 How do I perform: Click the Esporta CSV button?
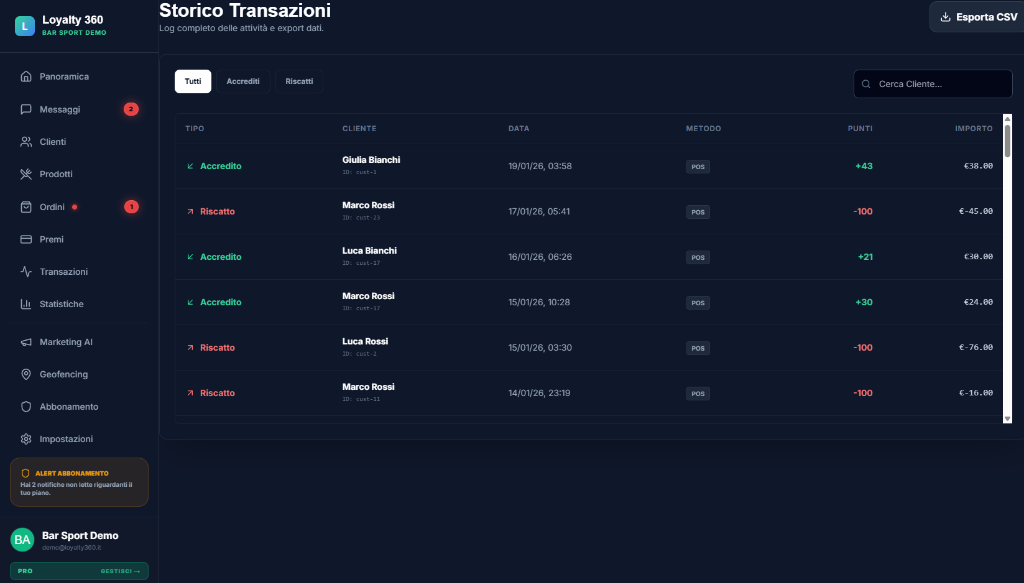click(977, 17)
